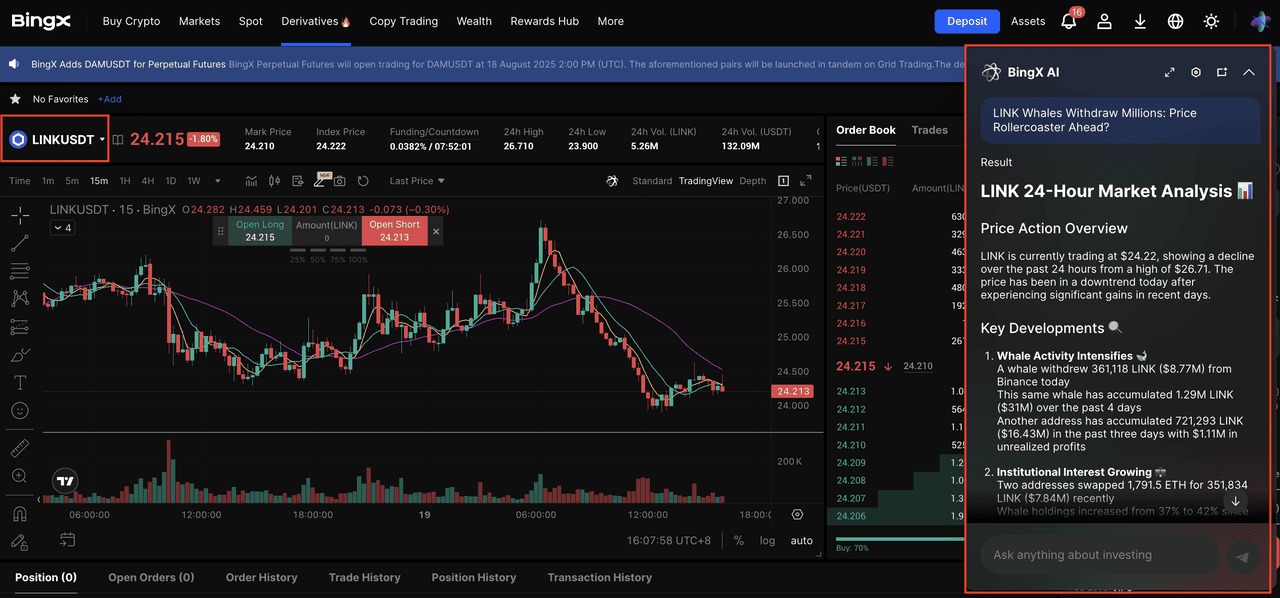Open the Transaction History tab
The width and height of the screenshot is (1280, 598).
(x=599, y=577)
